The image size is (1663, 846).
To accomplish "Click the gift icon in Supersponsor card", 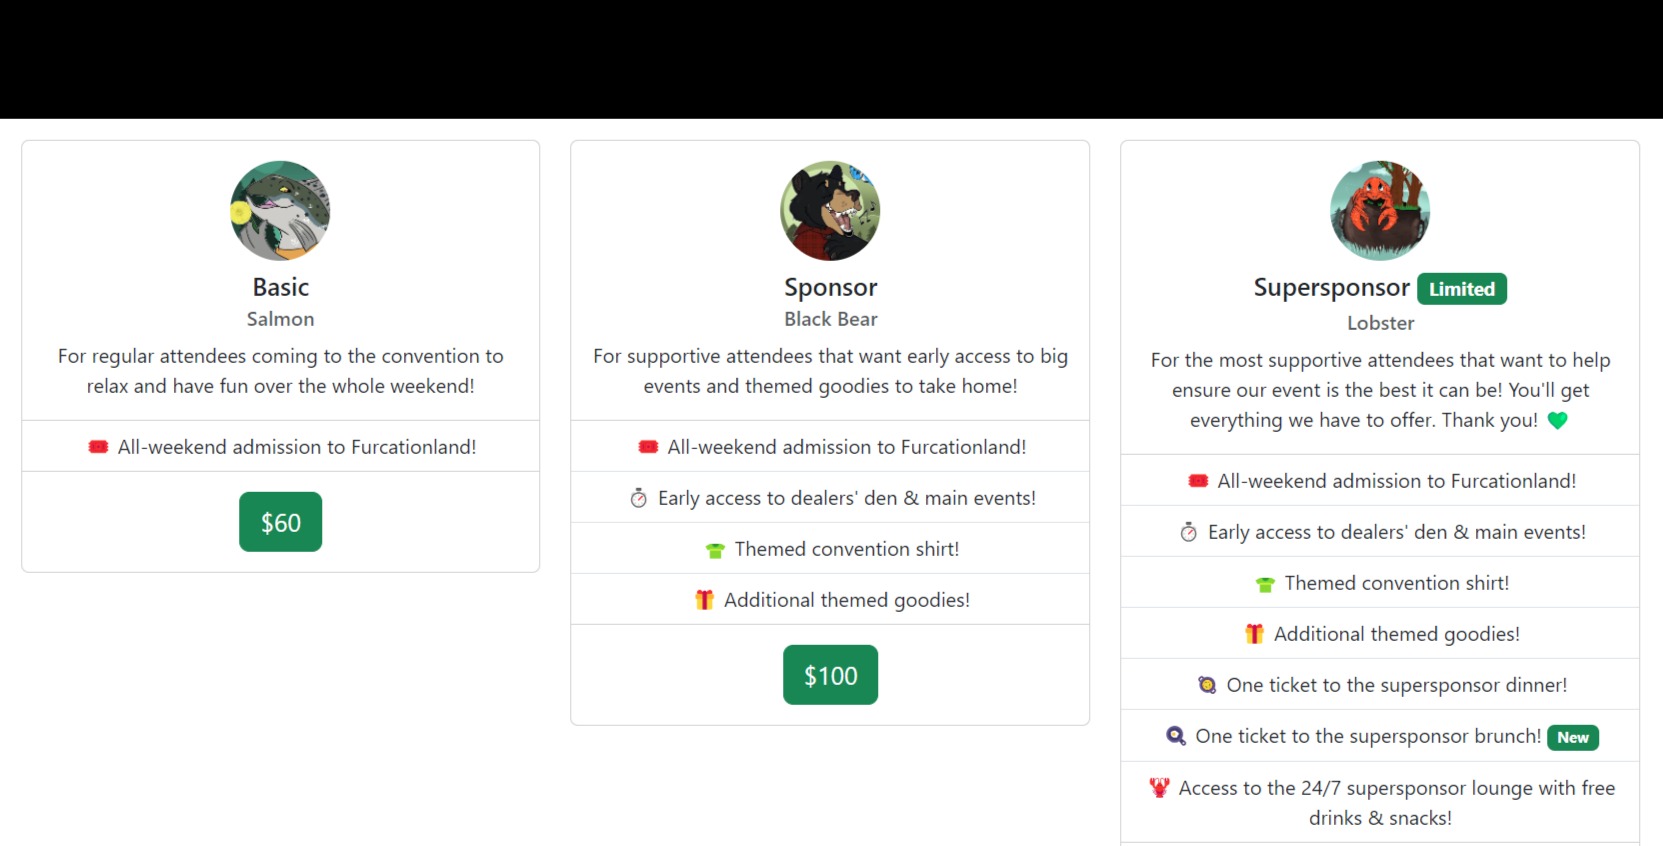I will click(1254, 634).
